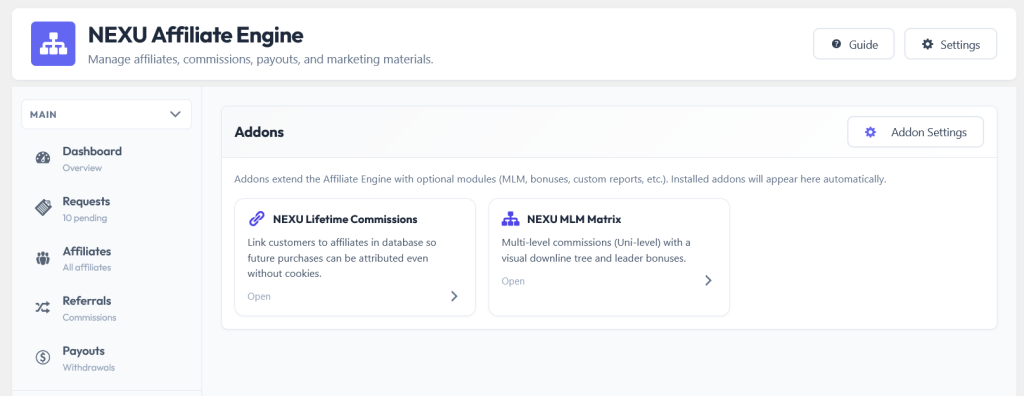Click the 'Manage affiliates, commissions, payouts' subtitle
Image resolution: width=1024 pixels, height=396 pixels.
261,59
